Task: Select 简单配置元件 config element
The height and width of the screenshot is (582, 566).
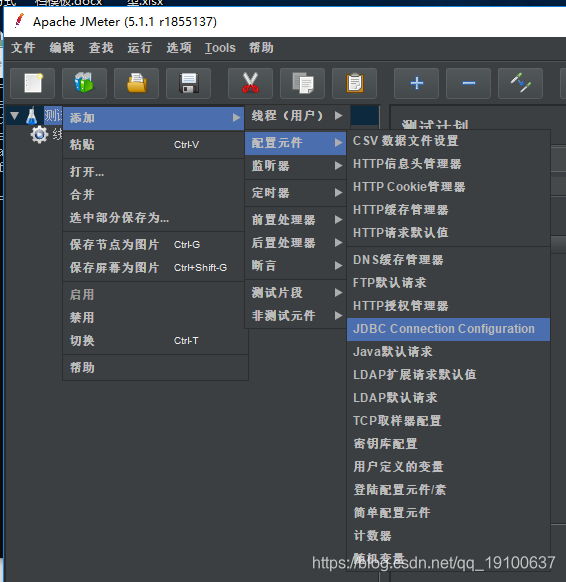Action: (448, 513)
